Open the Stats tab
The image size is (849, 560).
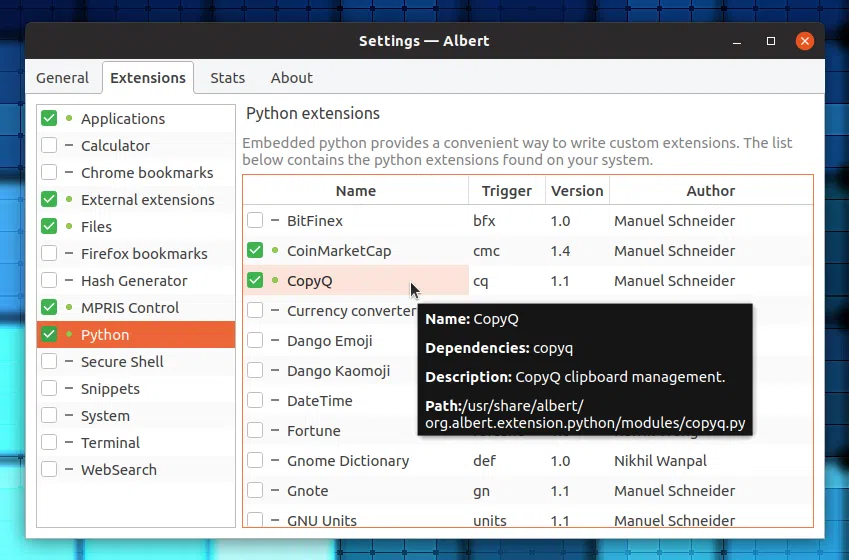(x=227, y=78)
